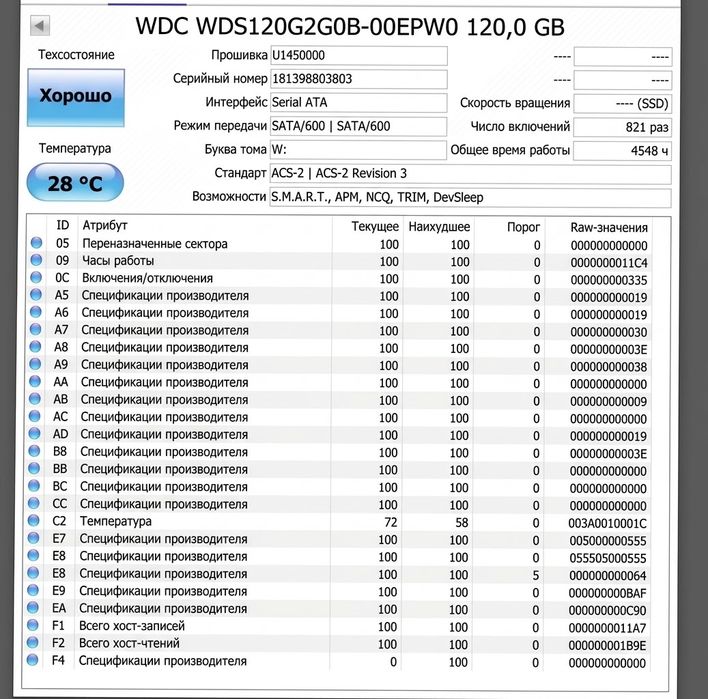Click the Интерфейс field showing Serial ATA
The width and height of the screenshot is (708, 699).
359,103
